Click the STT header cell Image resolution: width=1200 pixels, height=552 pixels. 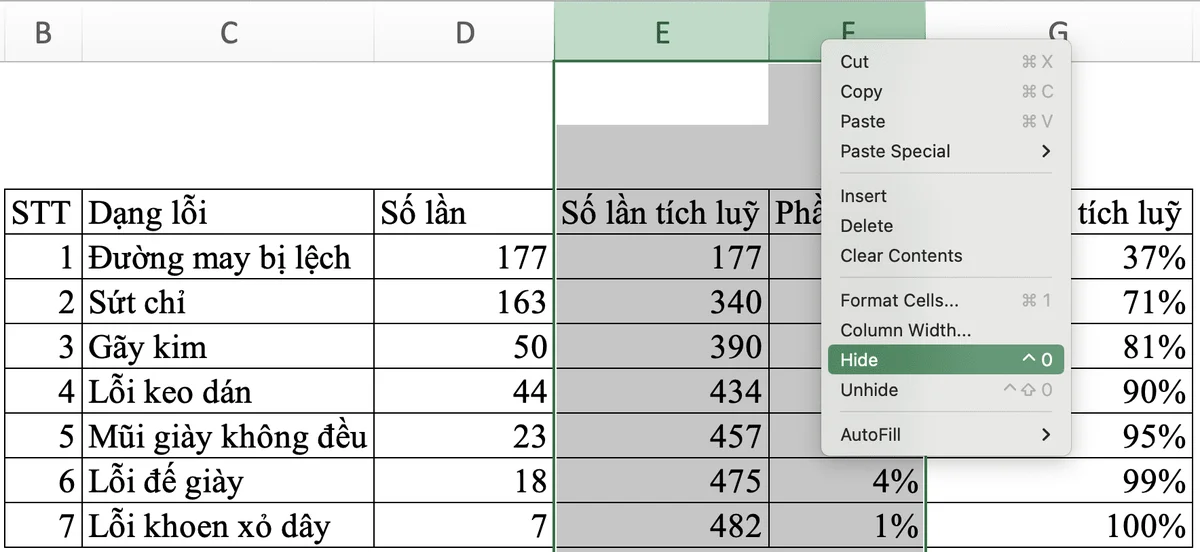(43, 212)
